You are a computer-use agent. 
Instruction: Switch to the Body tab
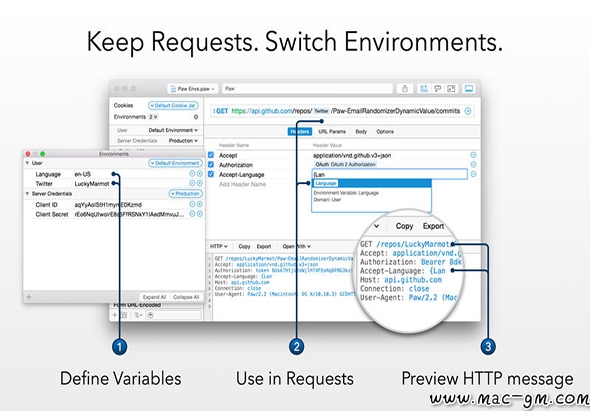click(x=361, y=132)
